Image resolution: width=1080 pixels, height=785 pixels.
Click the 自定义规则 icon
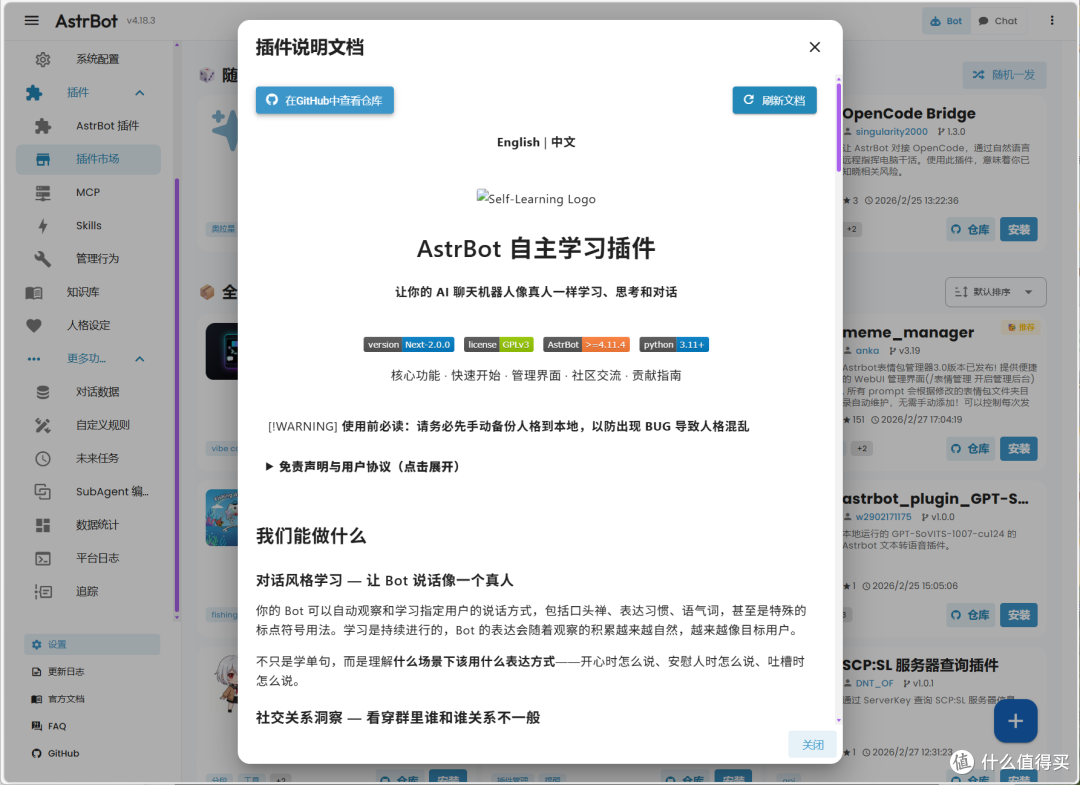pyautogui.click(x=43, y=425)
